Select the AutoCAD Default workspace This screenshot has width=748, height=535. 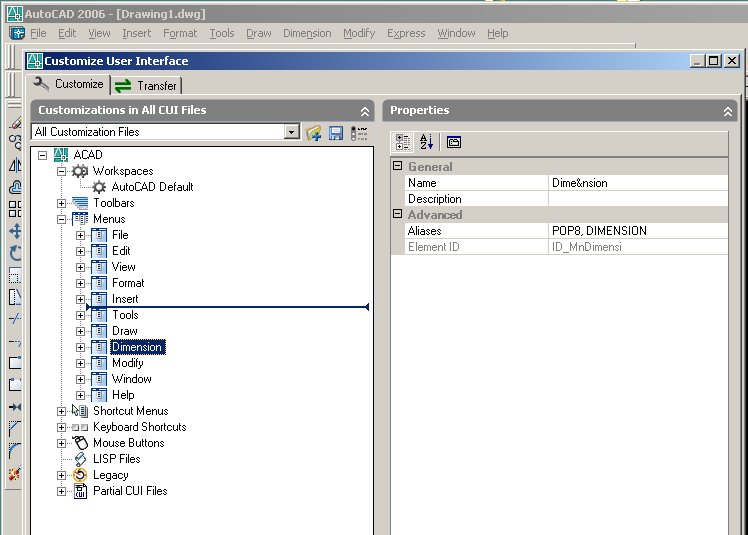click(152, 187)
